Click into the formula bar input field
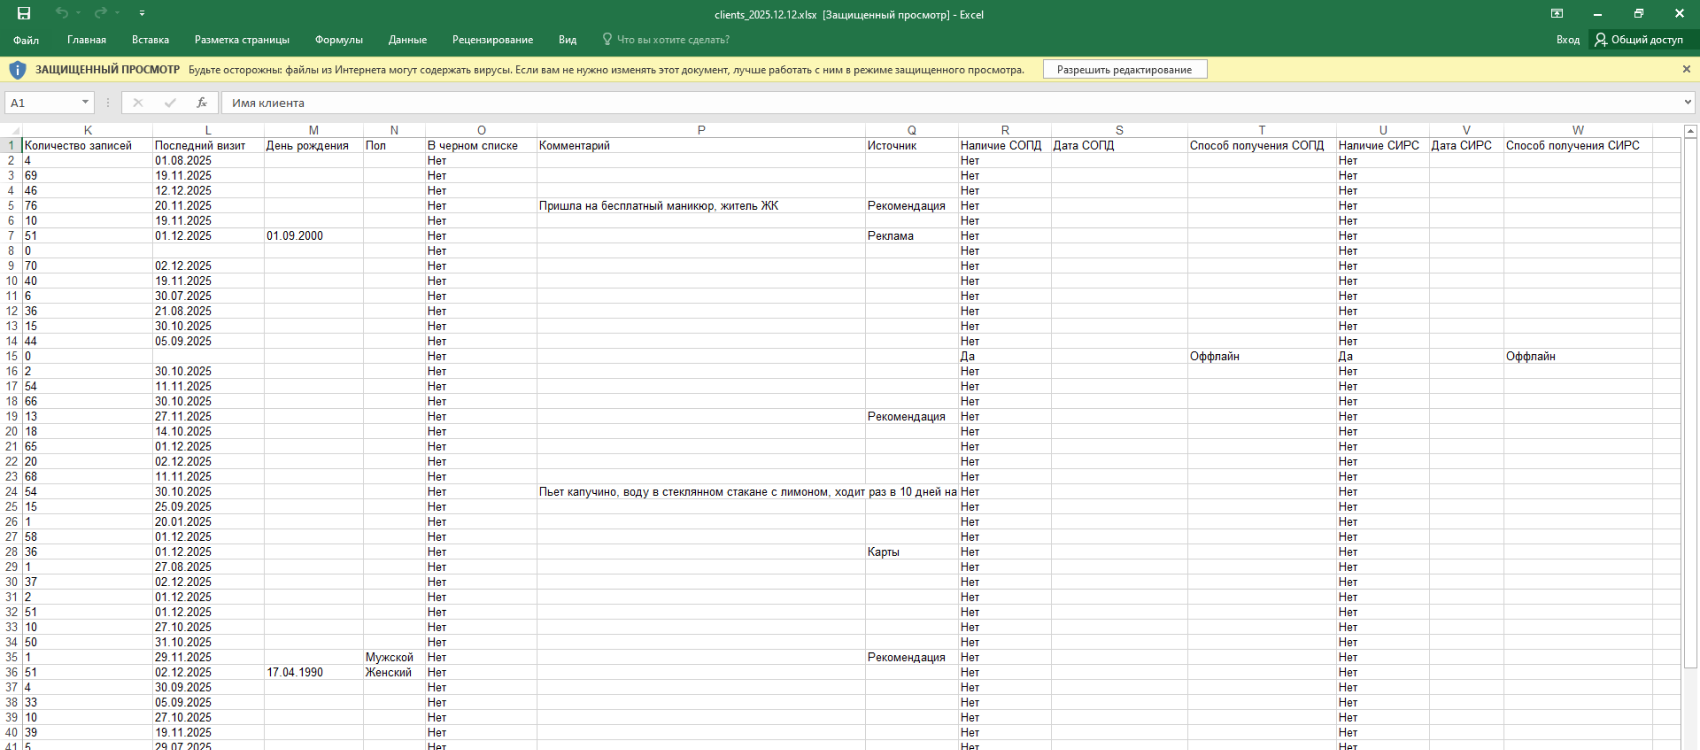 pos(900,103)
